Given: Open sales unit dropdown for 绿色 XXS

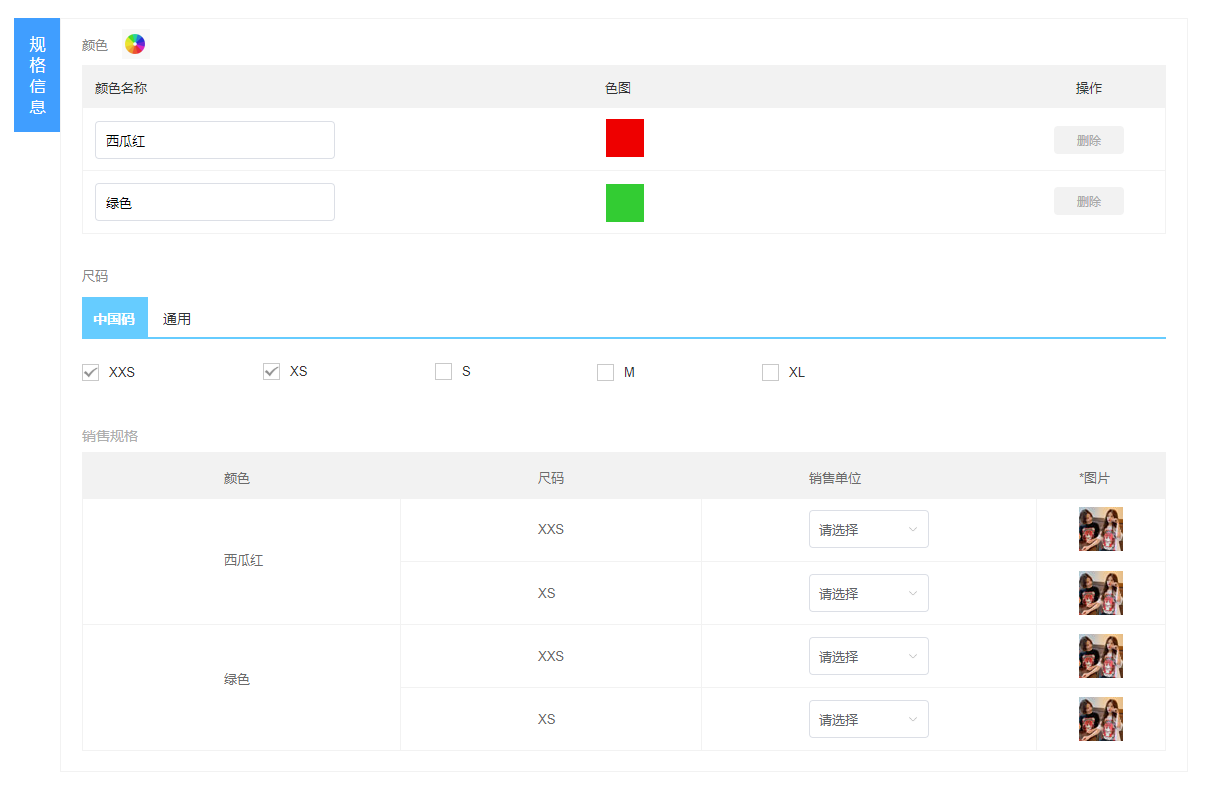Looking at the screenshot, I should pyautogui.click(x=869, y=656).
